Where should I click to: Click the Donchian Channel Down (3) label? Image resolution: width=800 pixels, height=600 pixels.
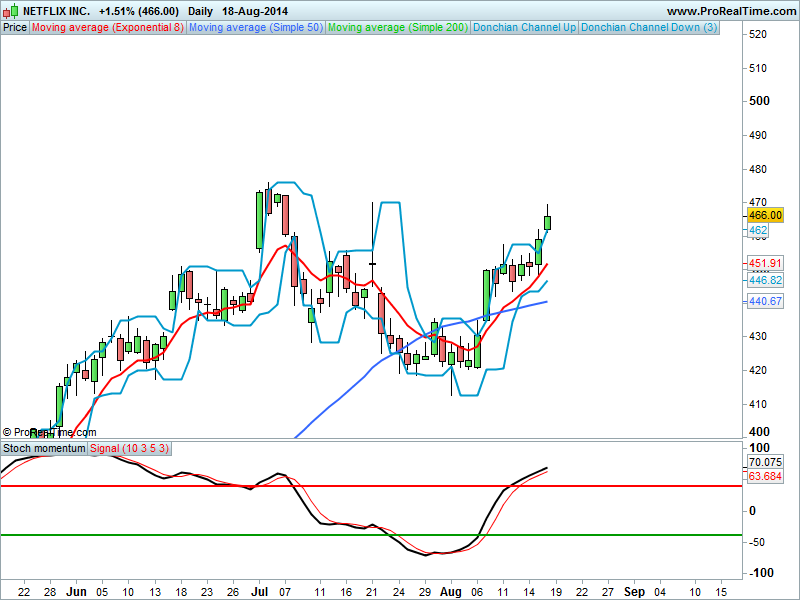pos(649,28)
